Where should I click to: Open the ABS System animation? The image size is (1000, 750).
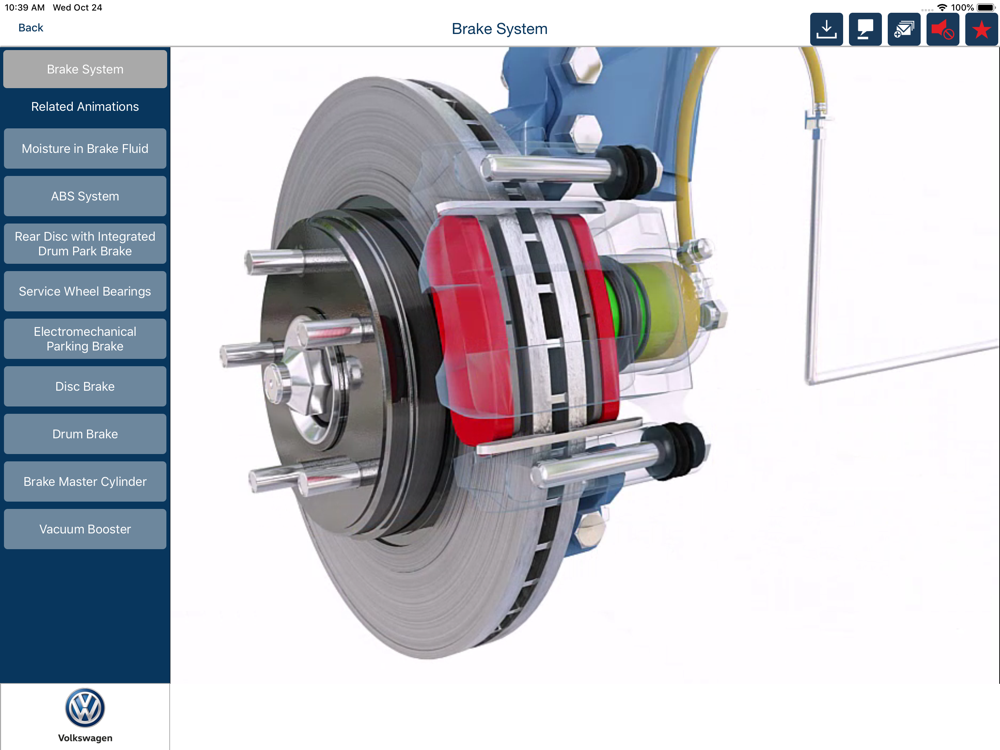click(x=85, y=196)
